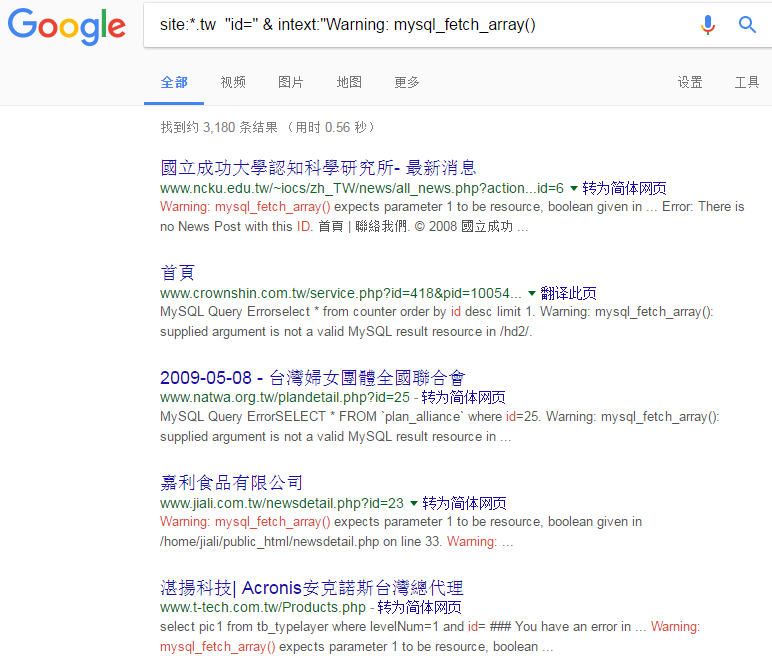Click the blue search magnifier icon
The height and width of the screenshot is (660, 772).
747,24
